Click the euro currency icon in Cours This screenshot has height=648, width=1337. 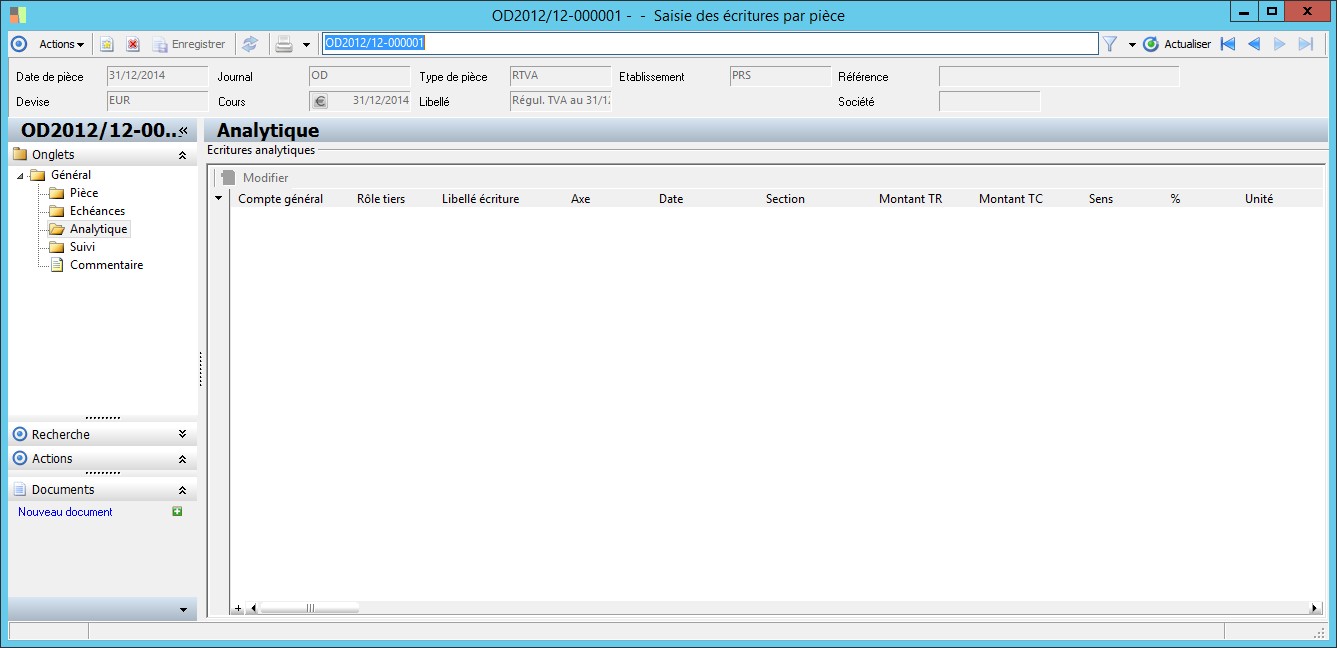pyautogui.click(x=319, y=101)
